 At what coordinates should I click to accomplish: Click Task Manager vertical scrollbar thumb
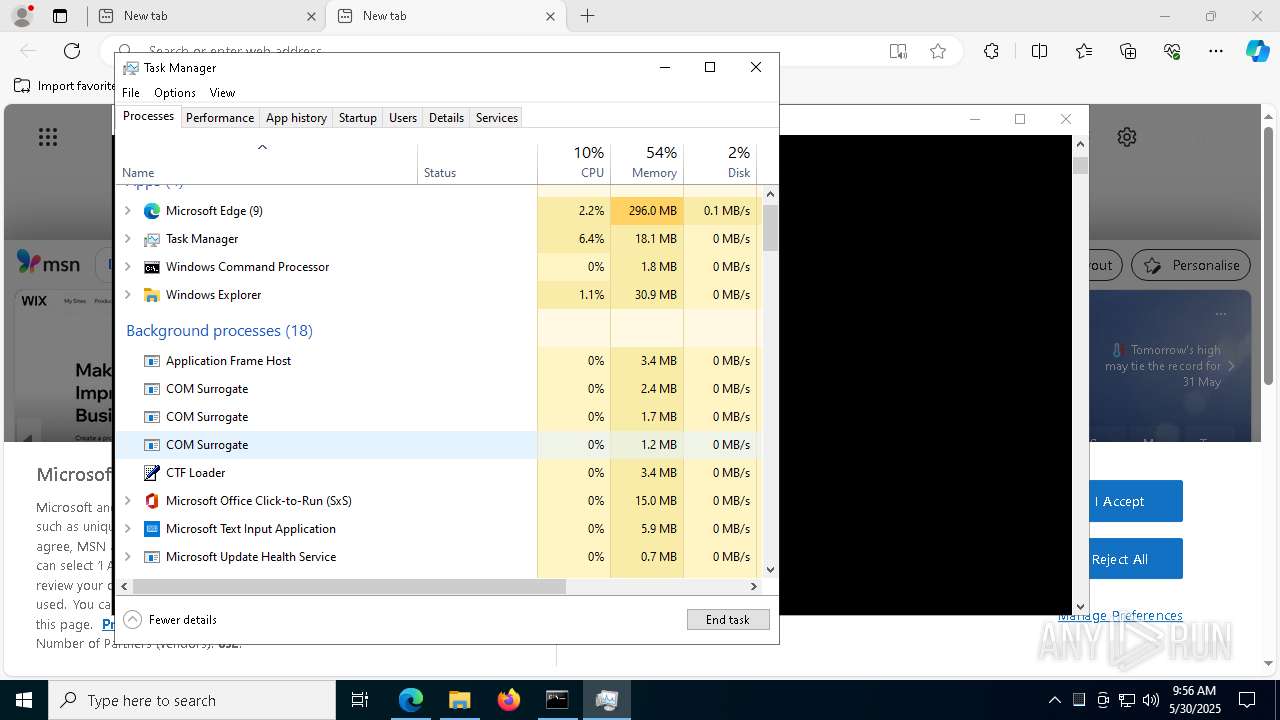770,227
